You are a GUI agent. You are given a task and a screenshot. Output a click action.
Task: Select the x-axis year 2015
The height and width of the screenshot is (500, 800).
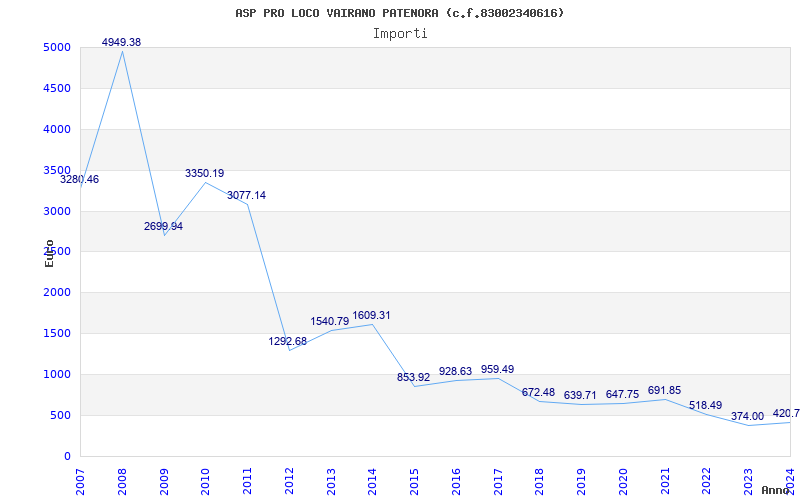pos(415,482)
